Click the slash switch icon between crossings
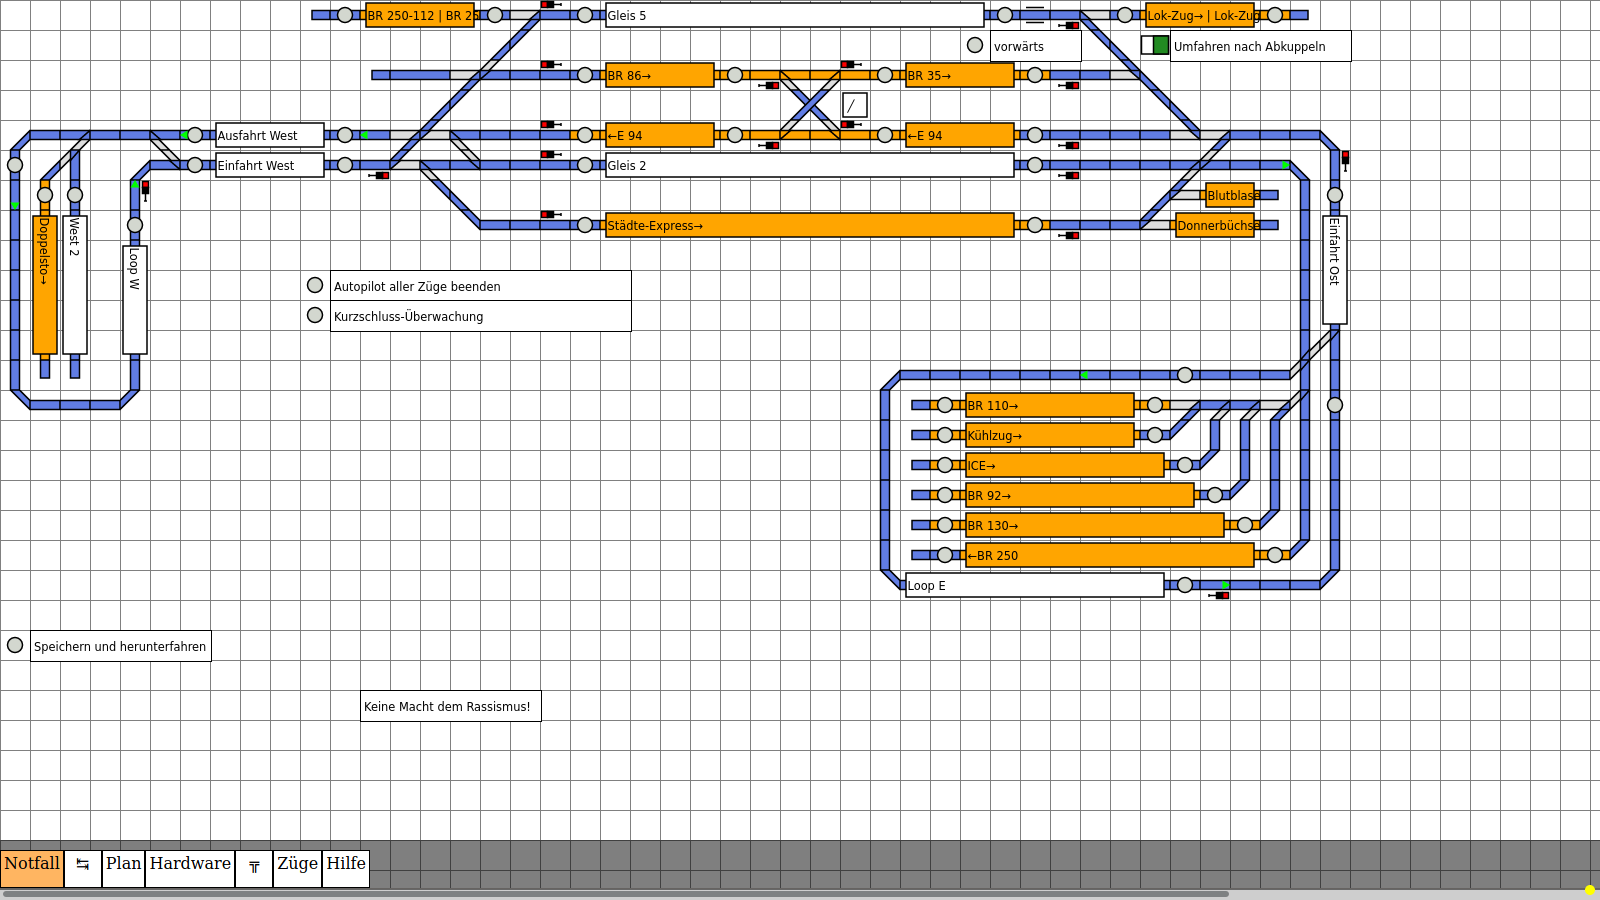 pos(854,105)
